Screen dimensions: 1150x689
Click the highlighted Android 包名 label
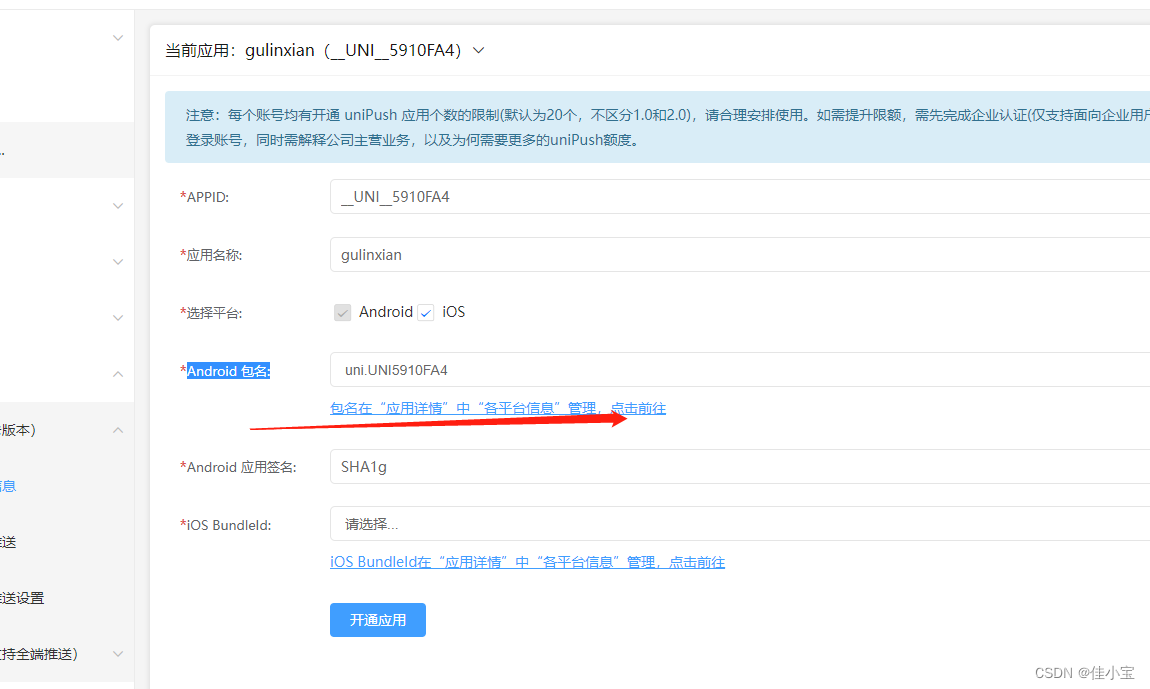[226, 370]
